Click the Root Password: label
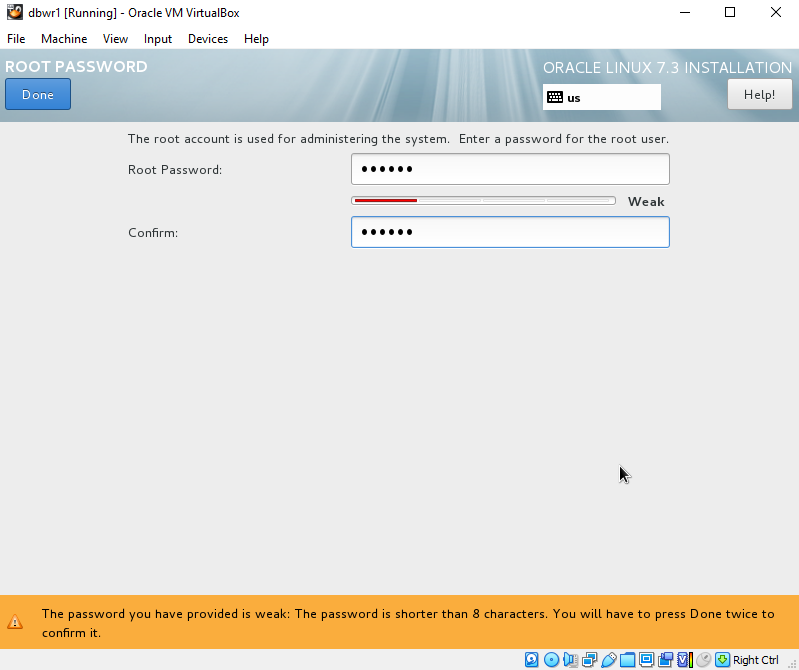Screen dimensions: 799x670 (175, 170)
